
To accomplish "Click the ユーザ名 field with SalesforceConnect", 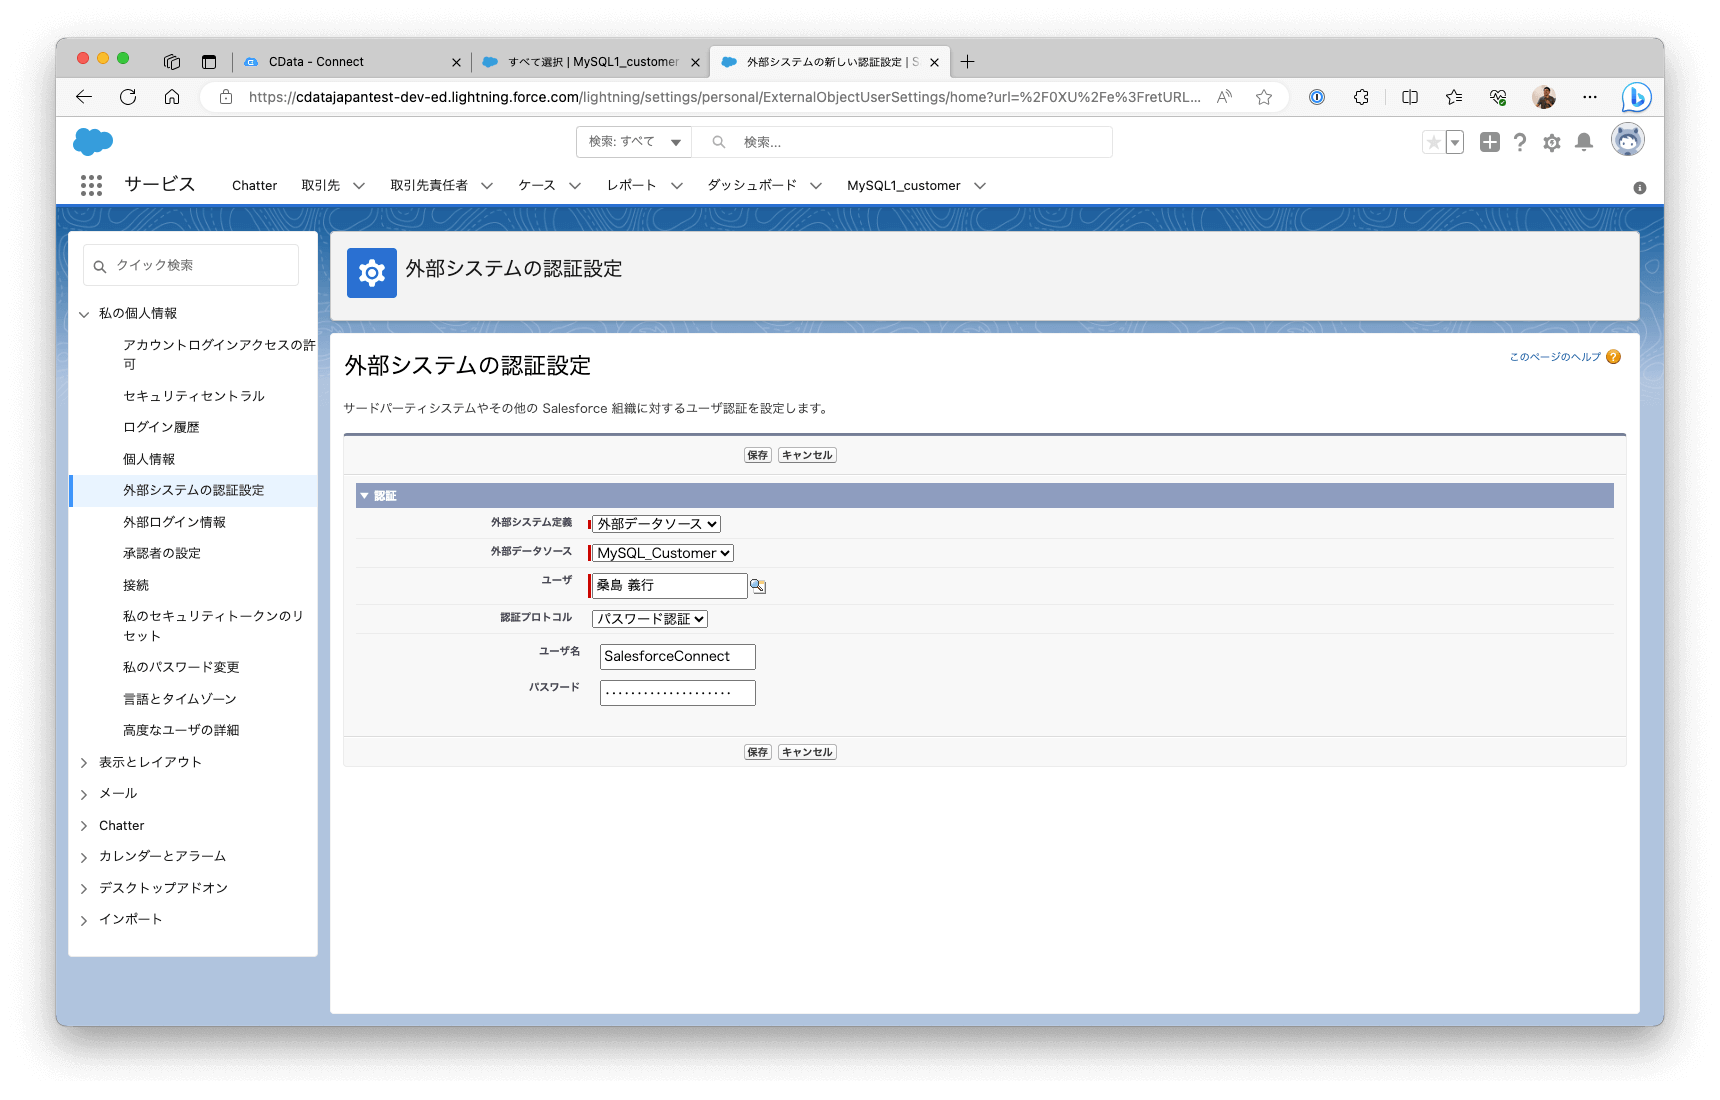I will [x=677, y=656].
